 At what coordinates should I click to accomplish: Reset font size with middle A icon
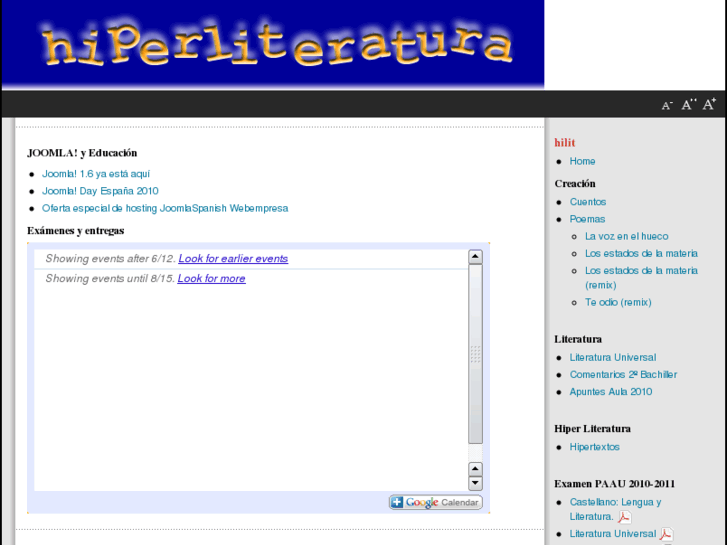click(x=688, y=104)
